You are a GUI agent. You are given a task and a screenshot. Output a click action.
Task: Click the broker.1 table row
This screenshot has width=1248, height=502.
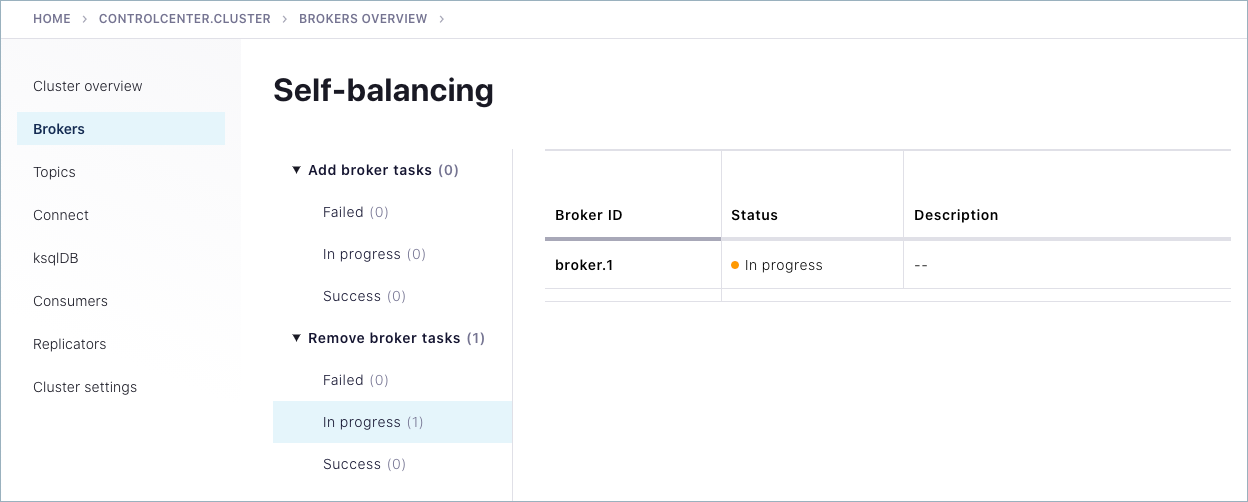pyautogui.click(x=583, y=265)
